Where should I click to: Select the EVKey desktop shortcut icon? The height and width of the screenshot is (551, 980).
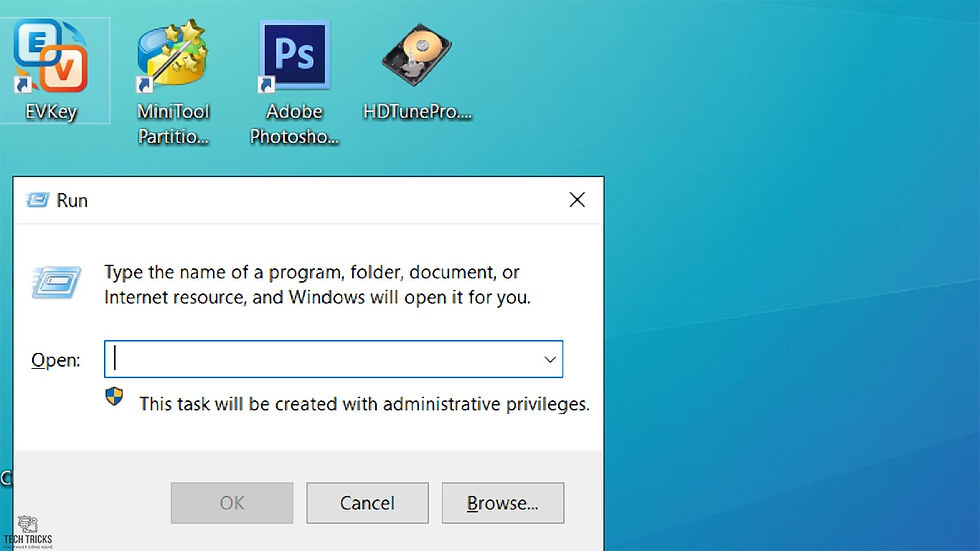coord(51,56)
